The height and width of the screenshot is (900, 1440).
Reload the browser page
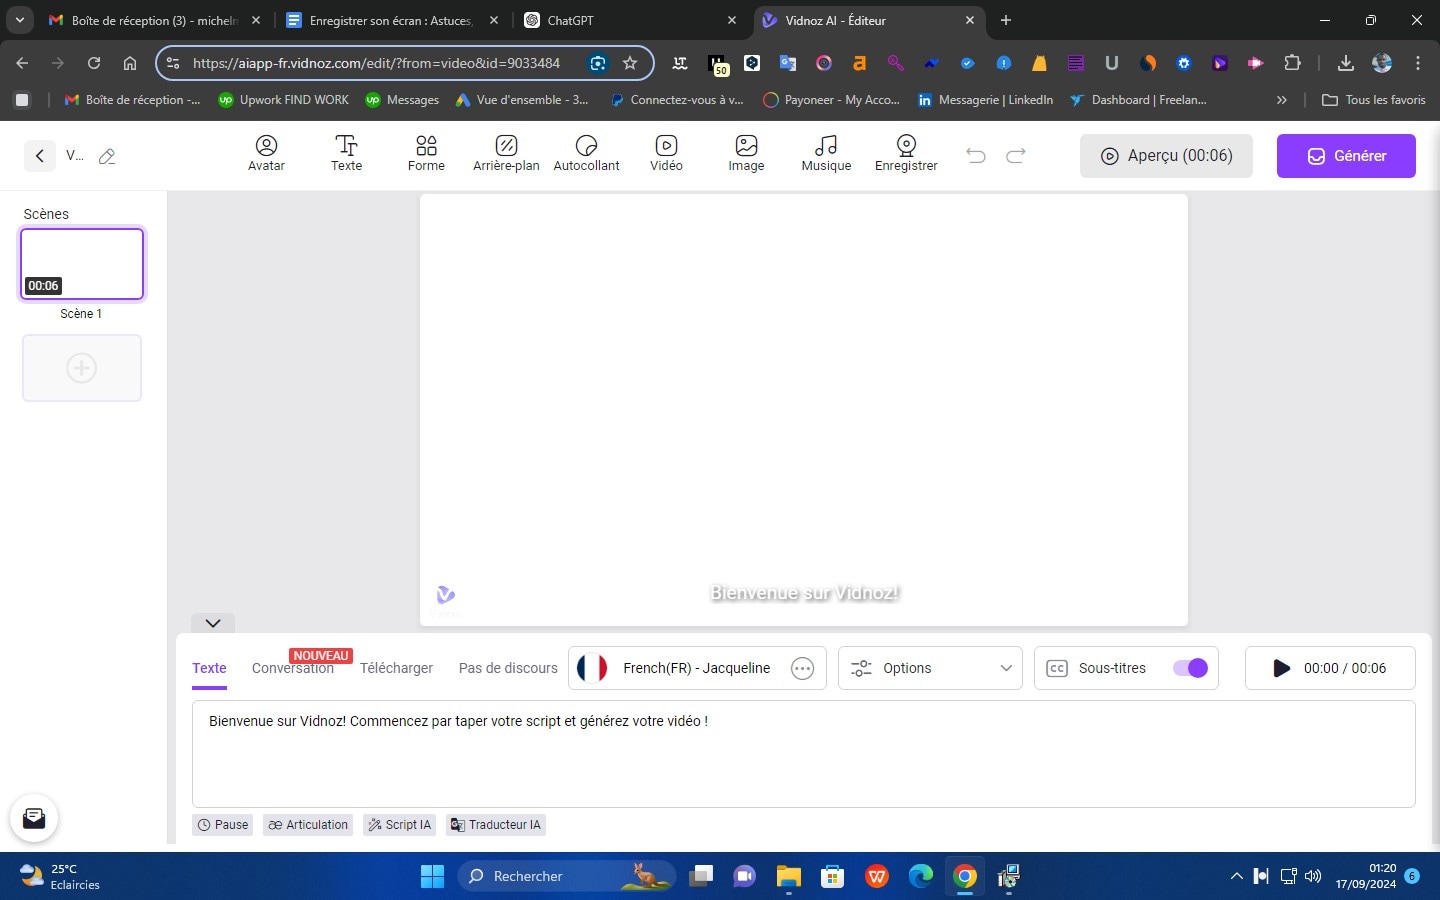(94, 63)
